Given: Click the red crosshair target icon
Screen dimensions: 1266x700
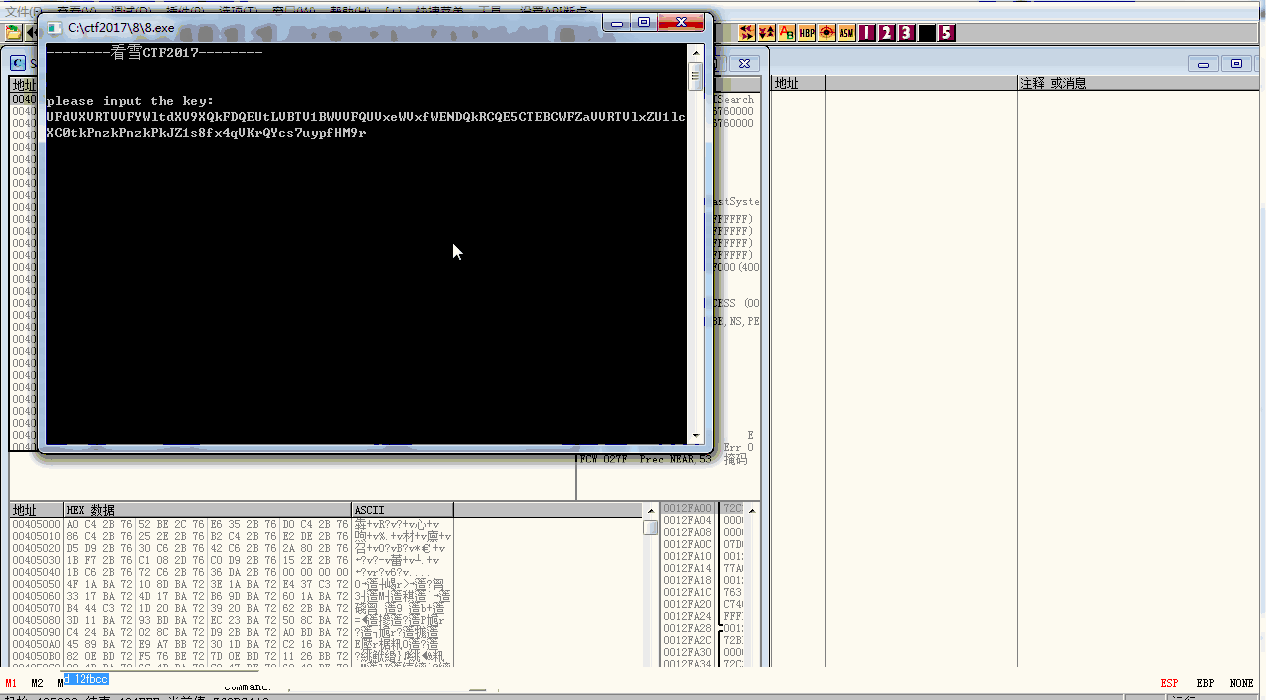Looking at the screenshot, I should (827, 33).
